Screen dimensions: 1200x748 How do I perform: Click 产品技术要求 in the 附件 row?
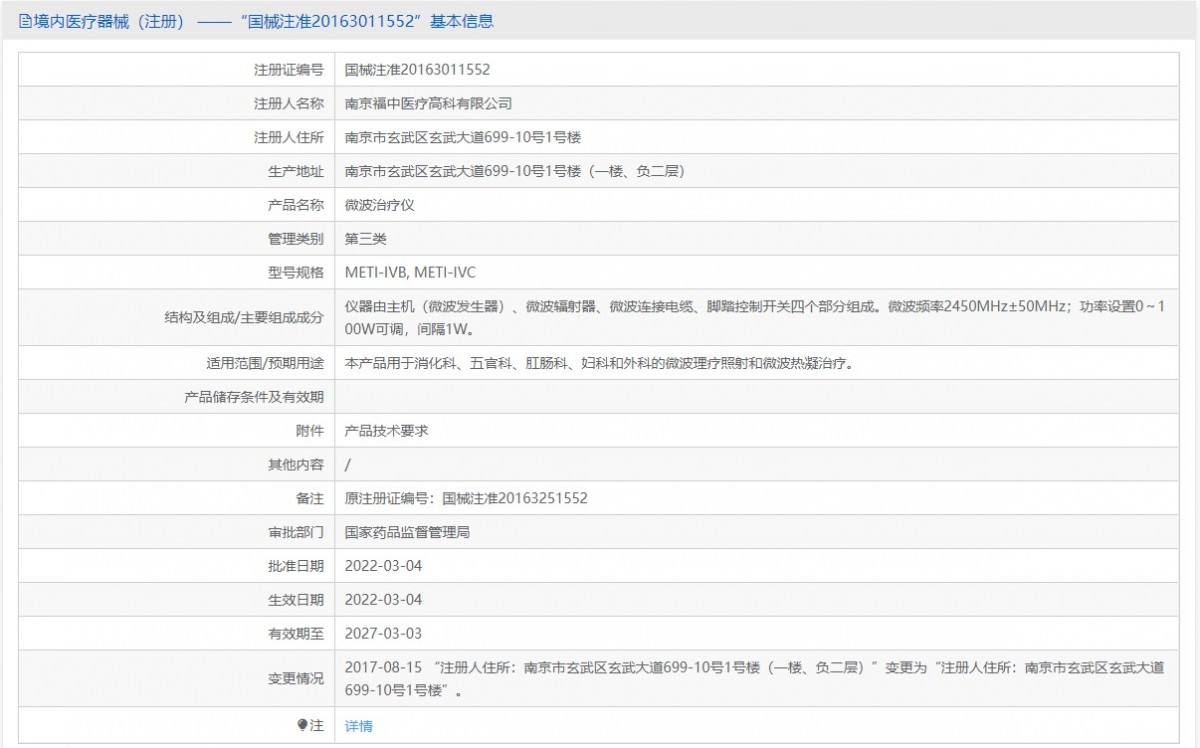click(x=386, y=430)
